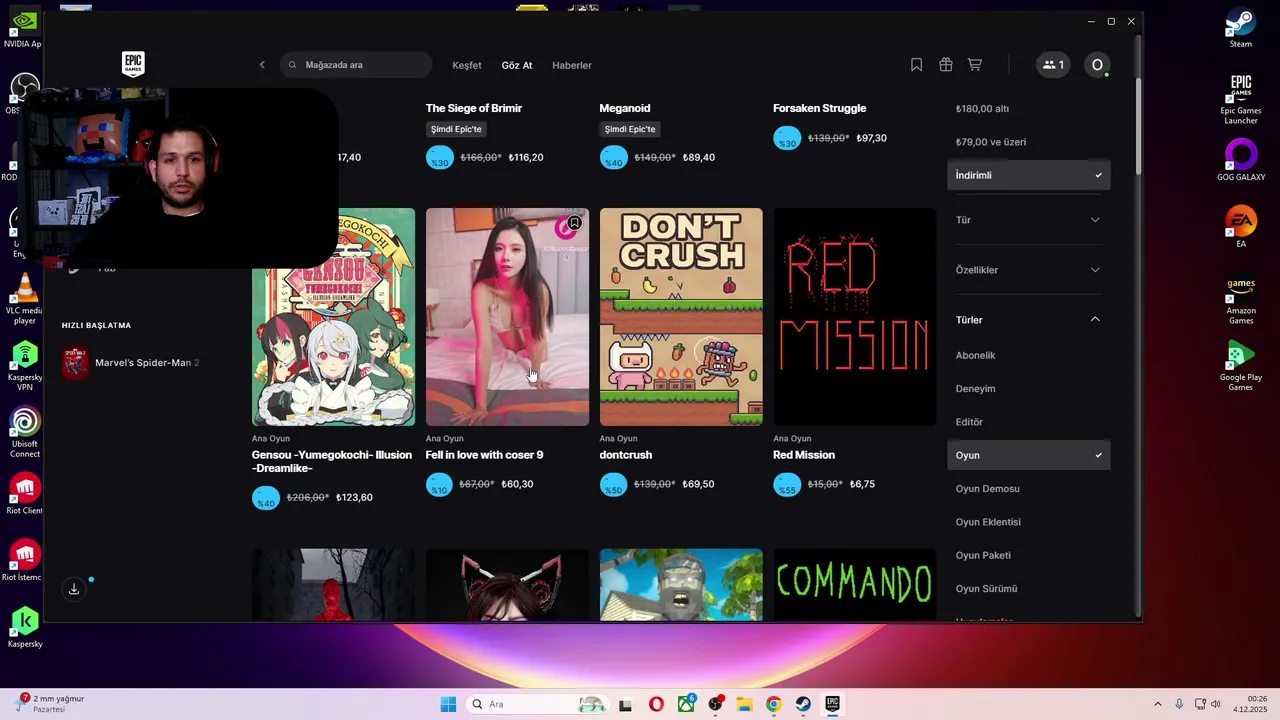The height and width of the screenshot is (720, 1280).
Task: Open Opera browser from taskbar
Action: coord(656,704)
